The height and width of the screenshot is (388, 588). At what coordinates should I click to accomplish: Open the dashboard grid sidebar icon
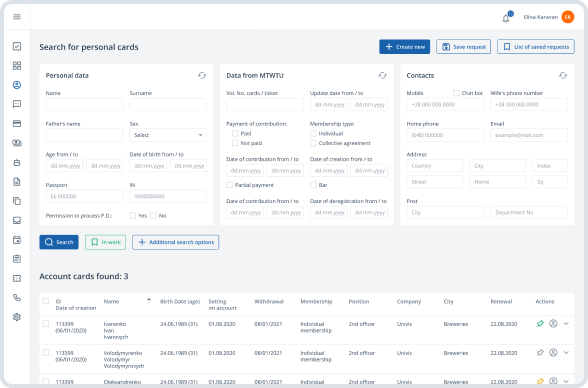(x=17, y=66)
